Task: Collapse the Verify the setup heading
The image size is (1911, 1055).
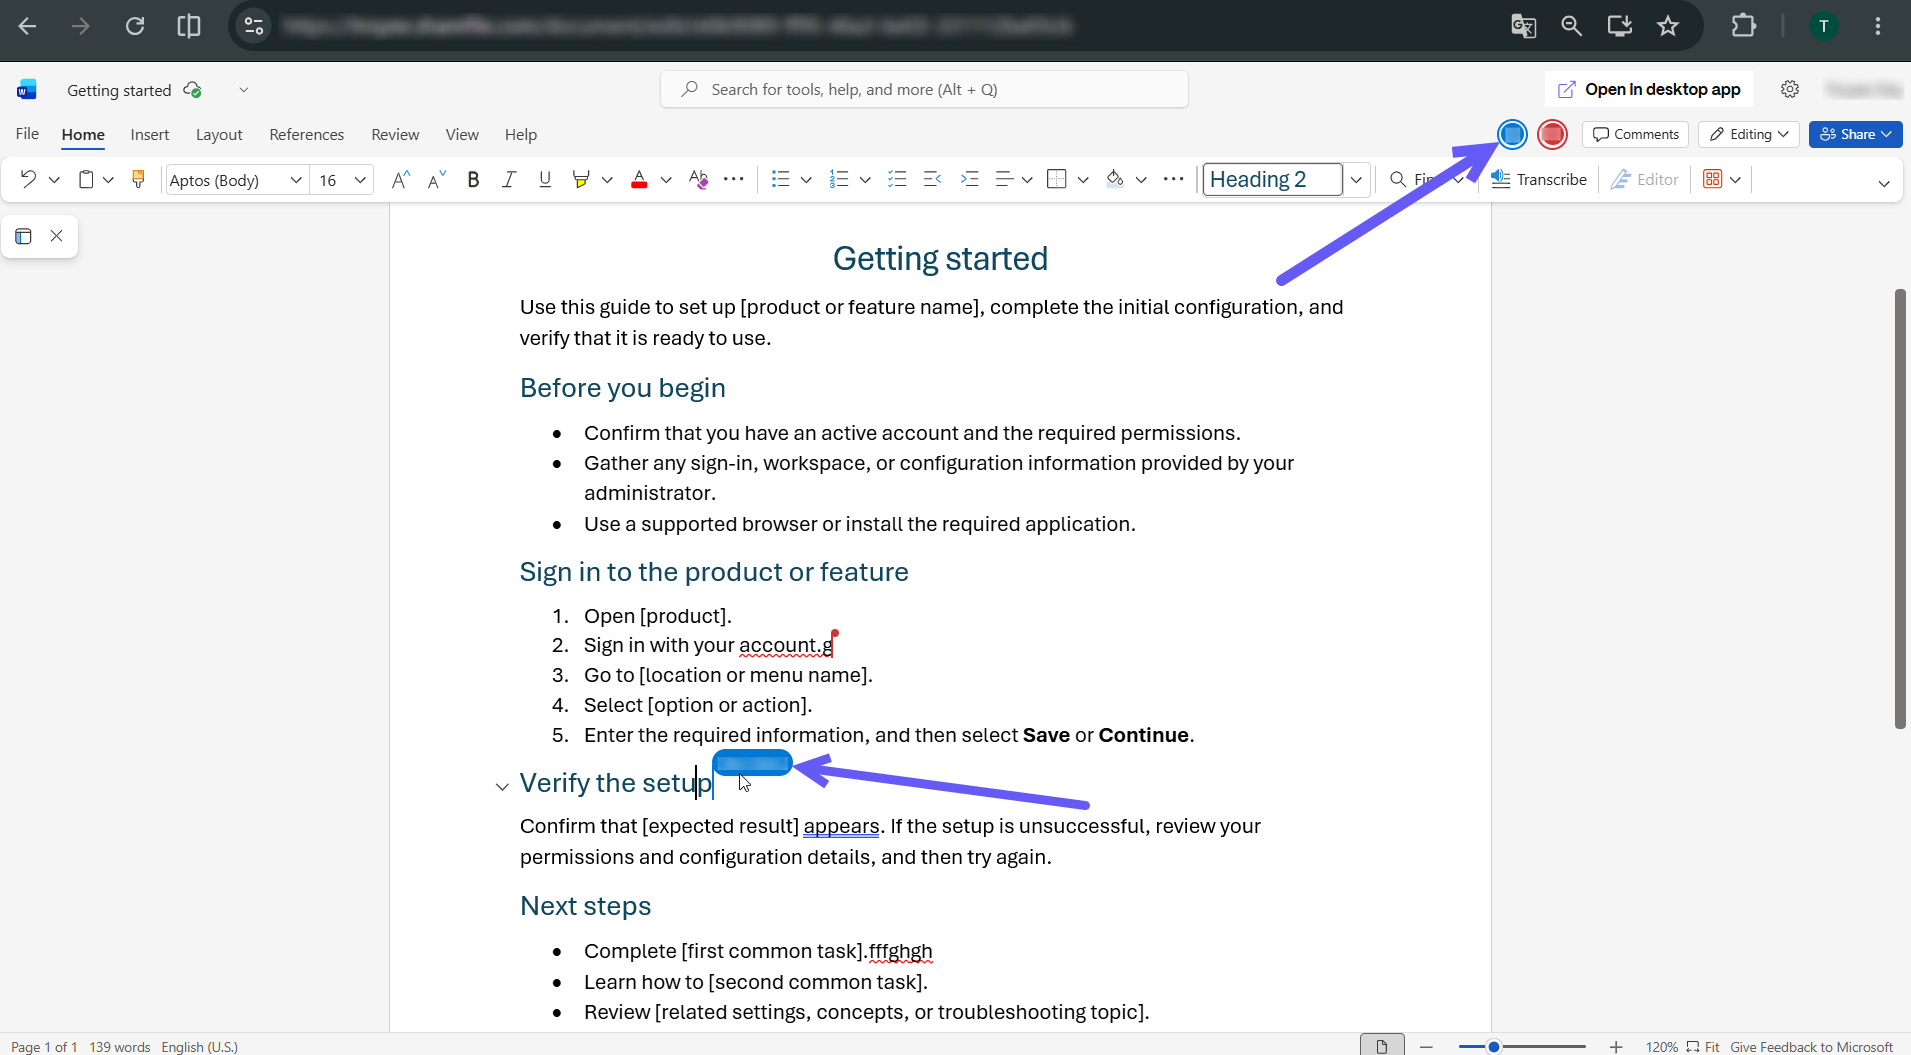Action: (x=502, y=787)
